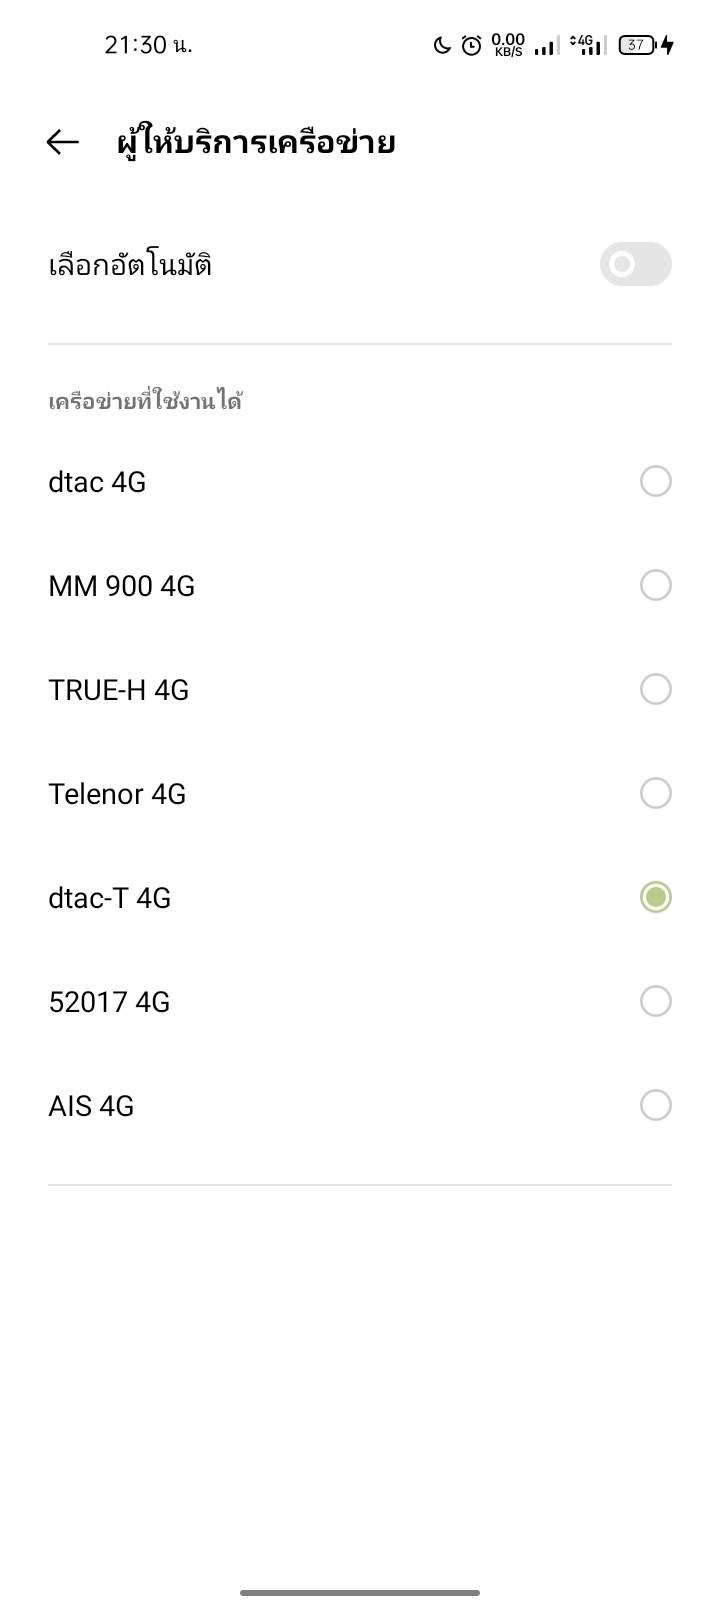Tap the AIS 4G network label

[x=91, y=1106]
